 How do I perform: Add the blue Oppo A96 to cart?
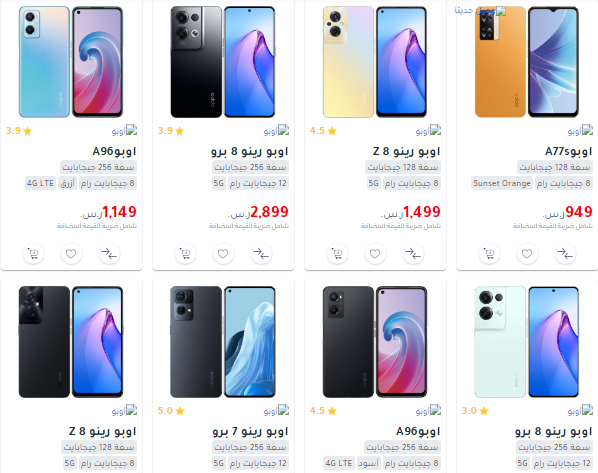tap(34, 254)
